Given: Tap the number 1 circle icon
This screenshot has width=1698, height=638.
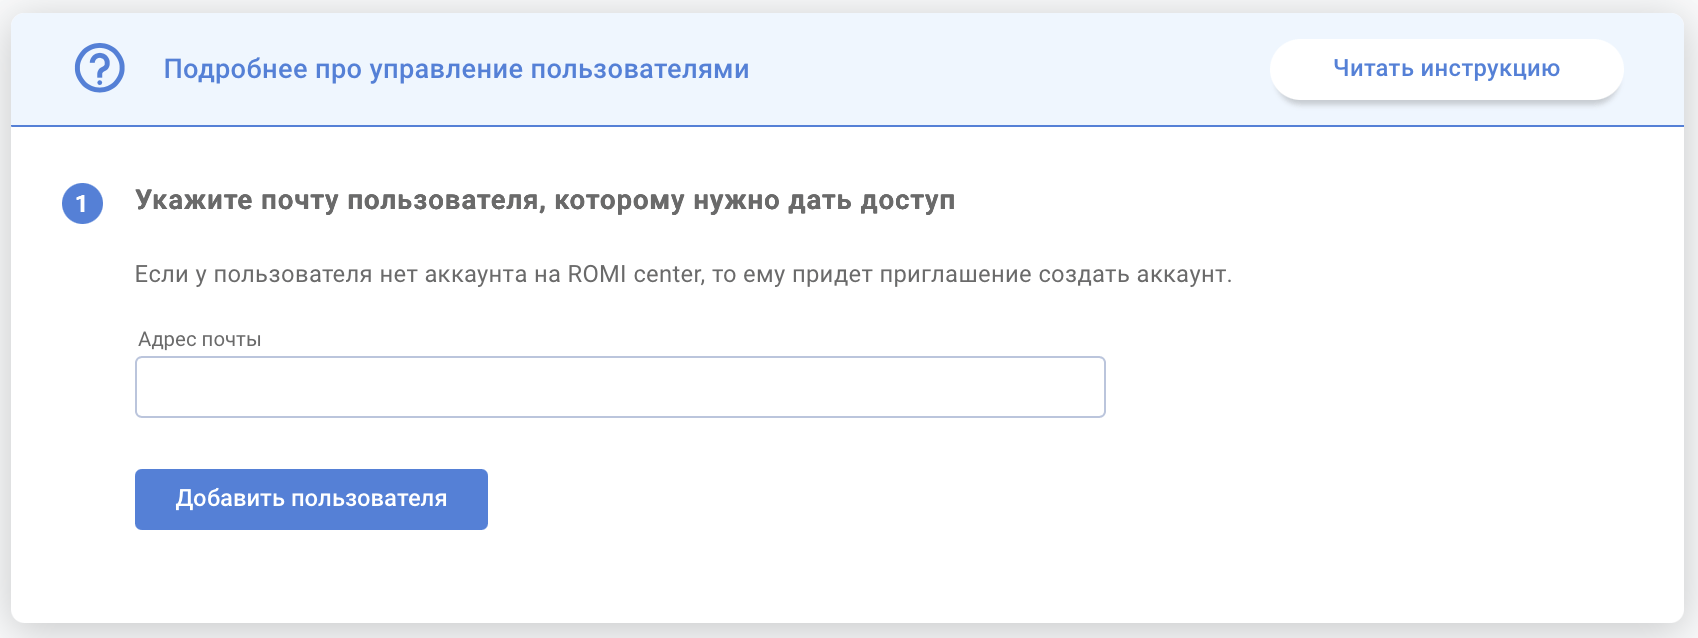Looking at the screenshot, I should [x=82, y=204].
